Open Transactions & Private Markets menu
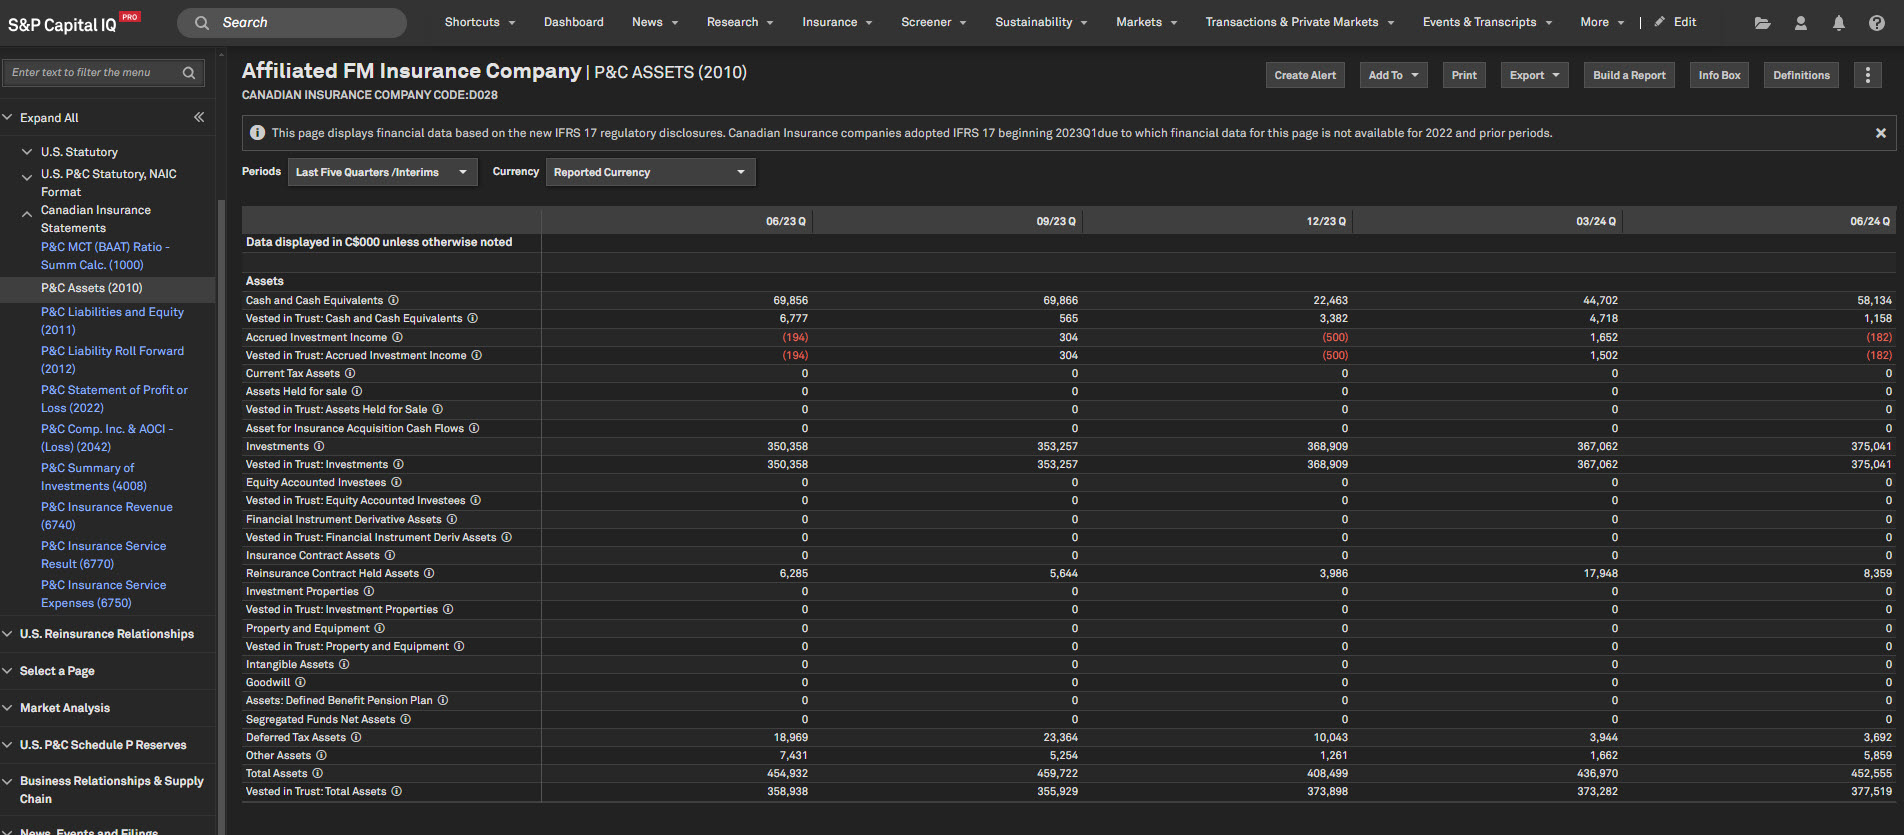 [x=1299, y=22]
